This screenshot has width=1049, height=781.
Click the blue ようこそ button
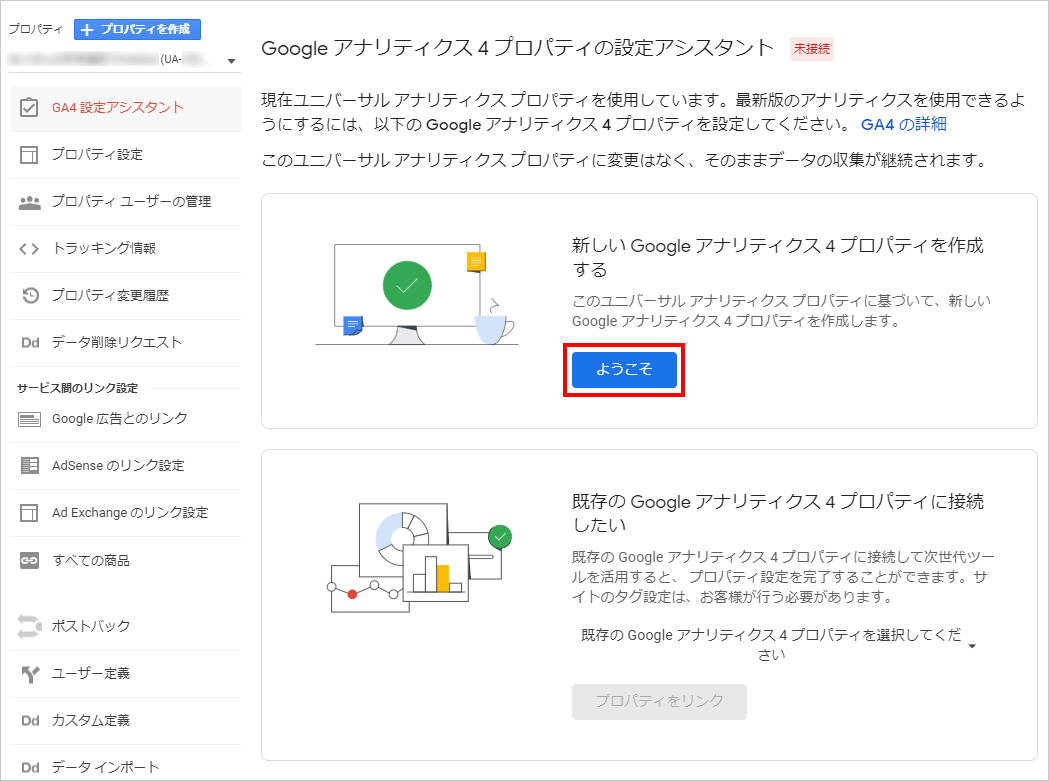(x=624, y=369)
